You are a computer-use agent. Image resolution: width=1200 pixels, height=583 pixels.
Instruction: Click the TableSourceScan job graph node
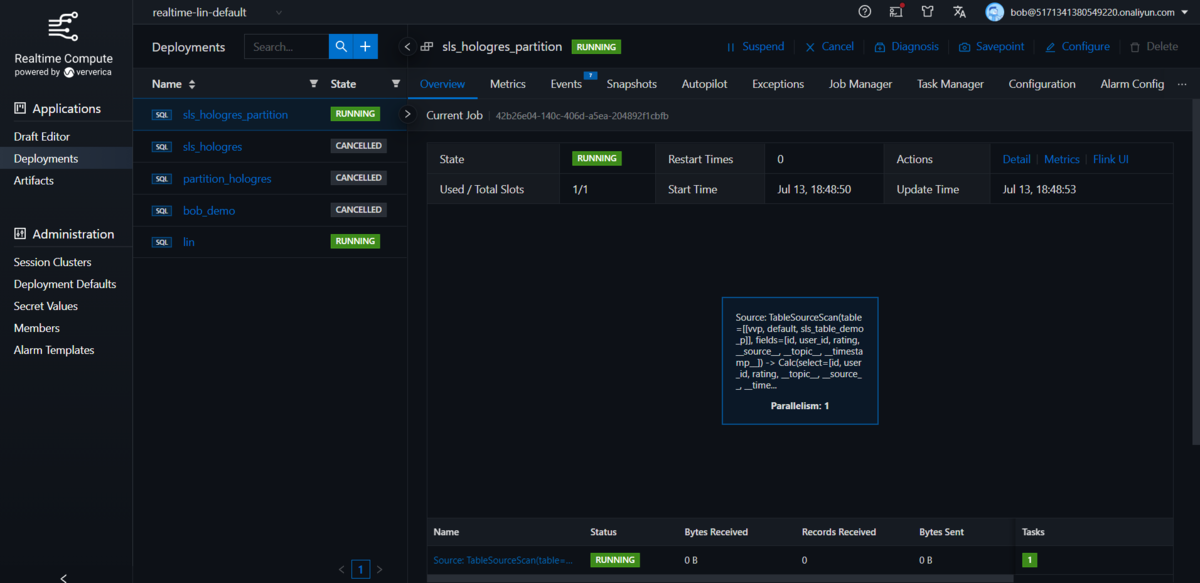point(800,361)
